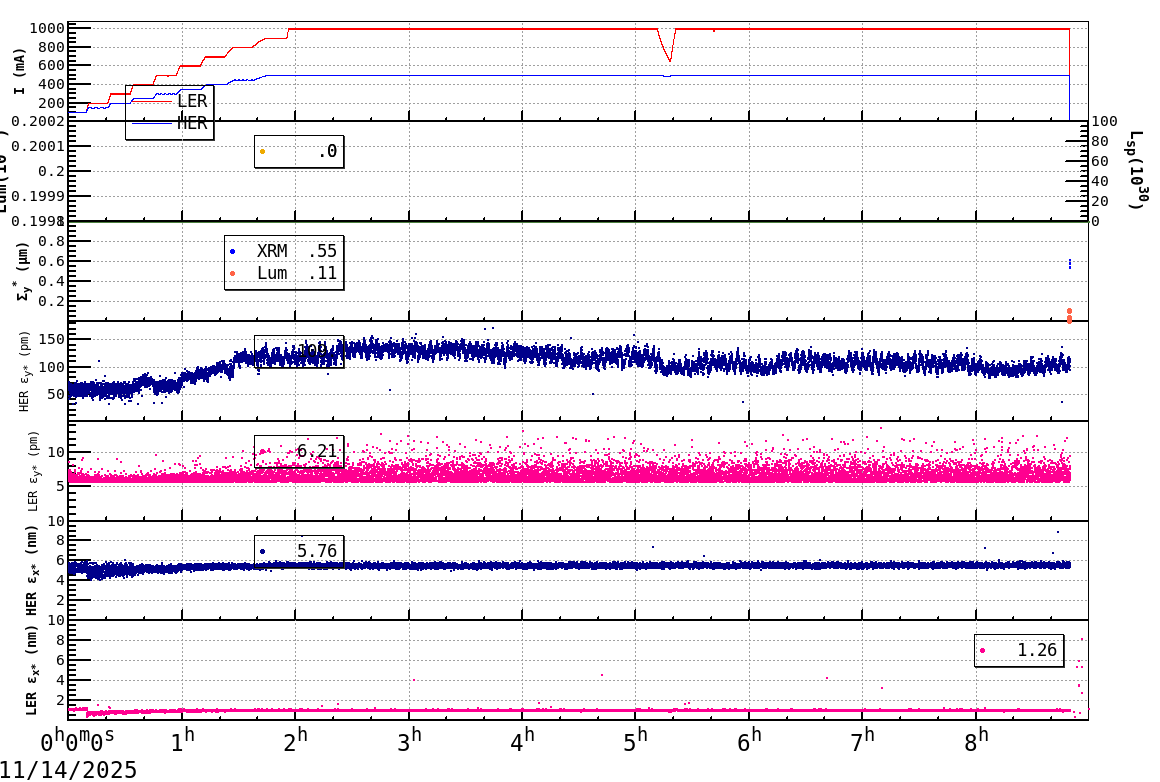Select the 1.26 value legend box
Screen dimensions: 1160x782
point(1019,650)
